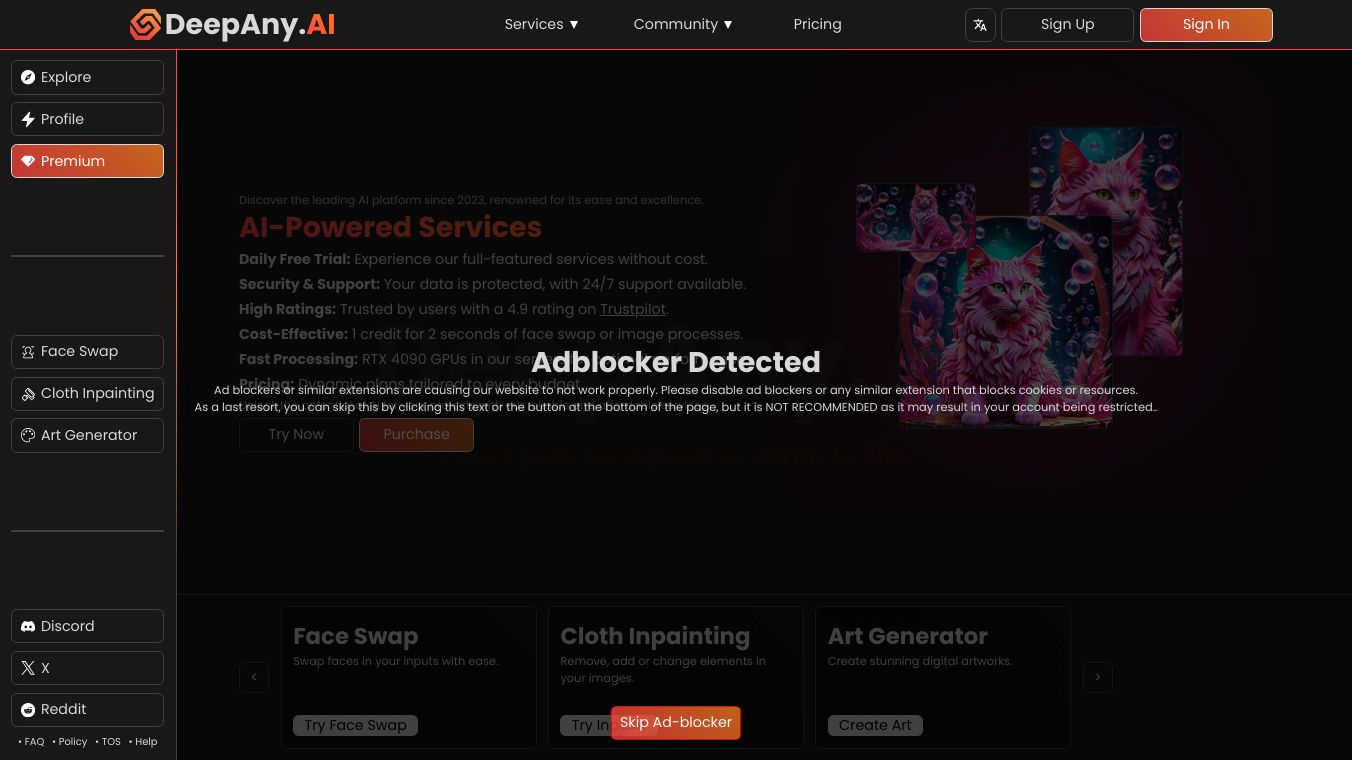Screen dimensions: 1352x760
Task: Go to Profile in the sidebar
Action: point(87,119)
